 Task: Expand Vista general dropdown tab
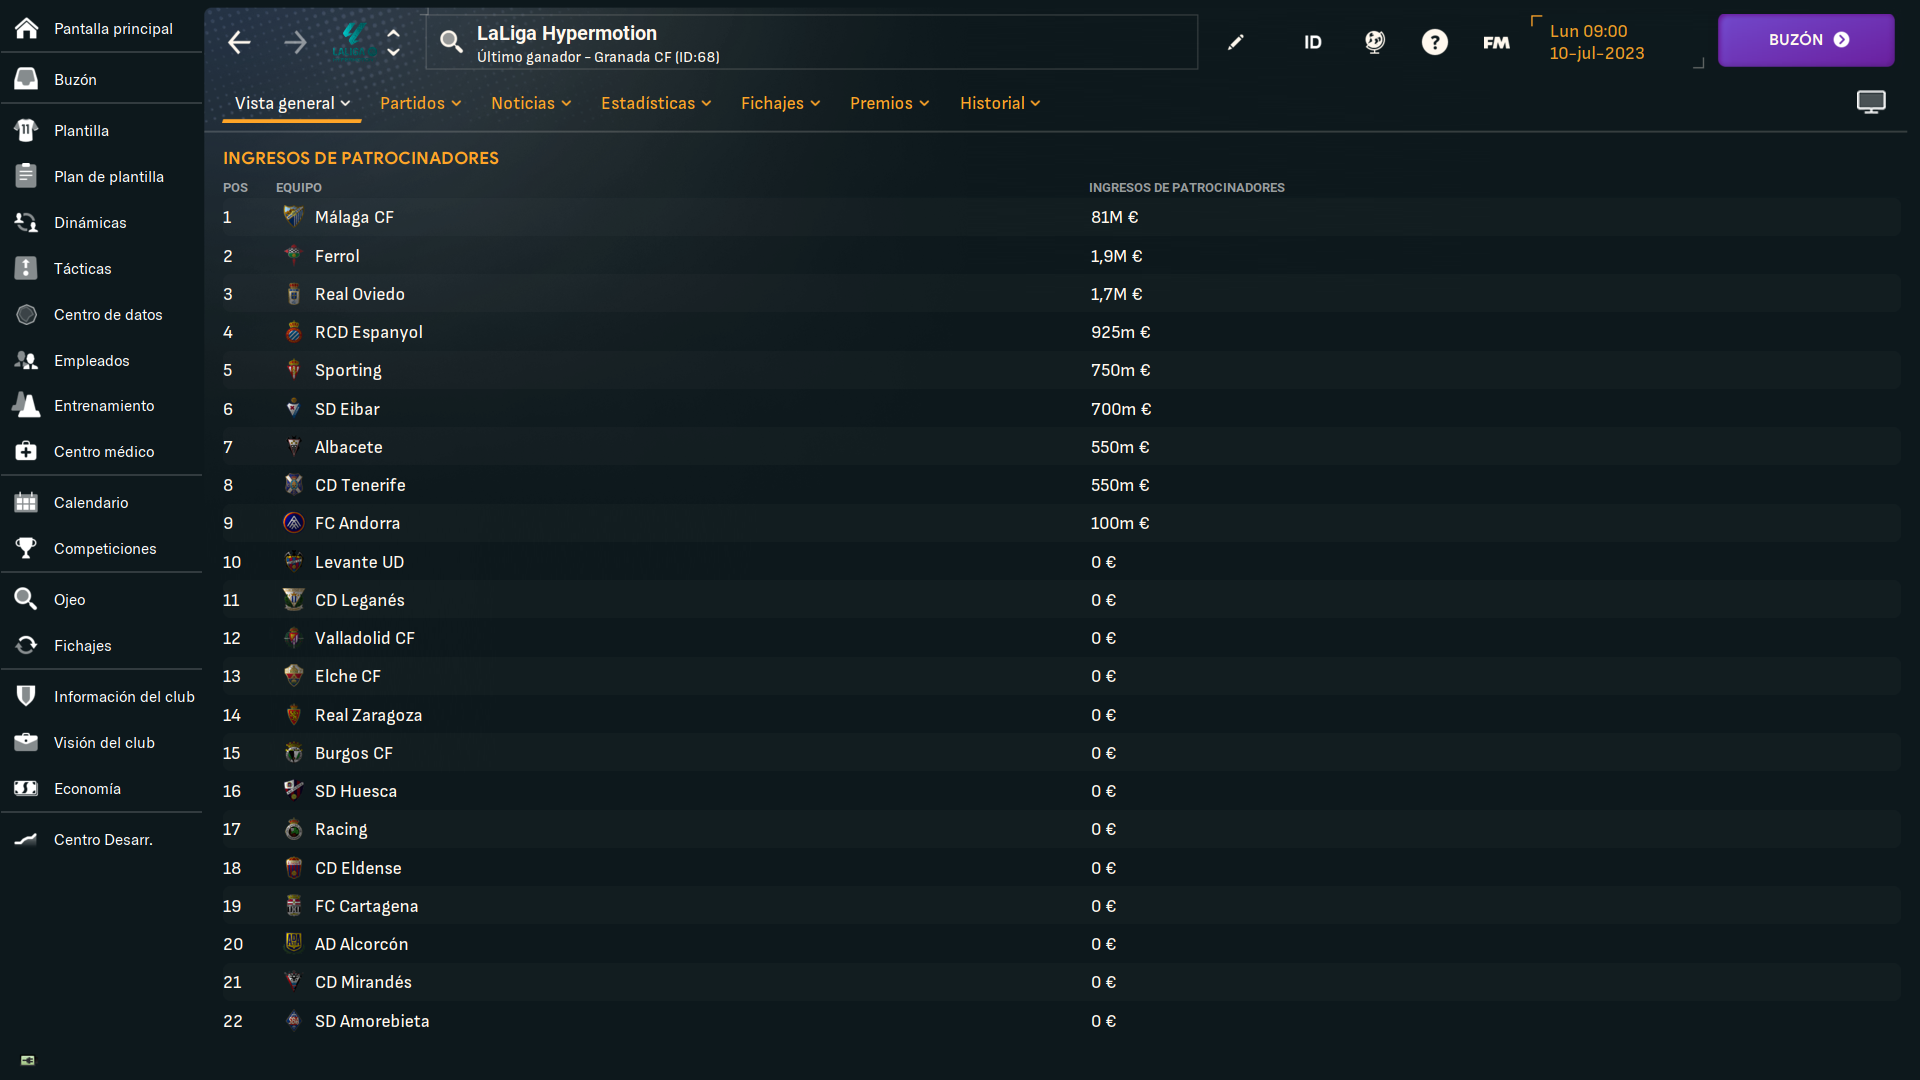(x=292, y=103)
